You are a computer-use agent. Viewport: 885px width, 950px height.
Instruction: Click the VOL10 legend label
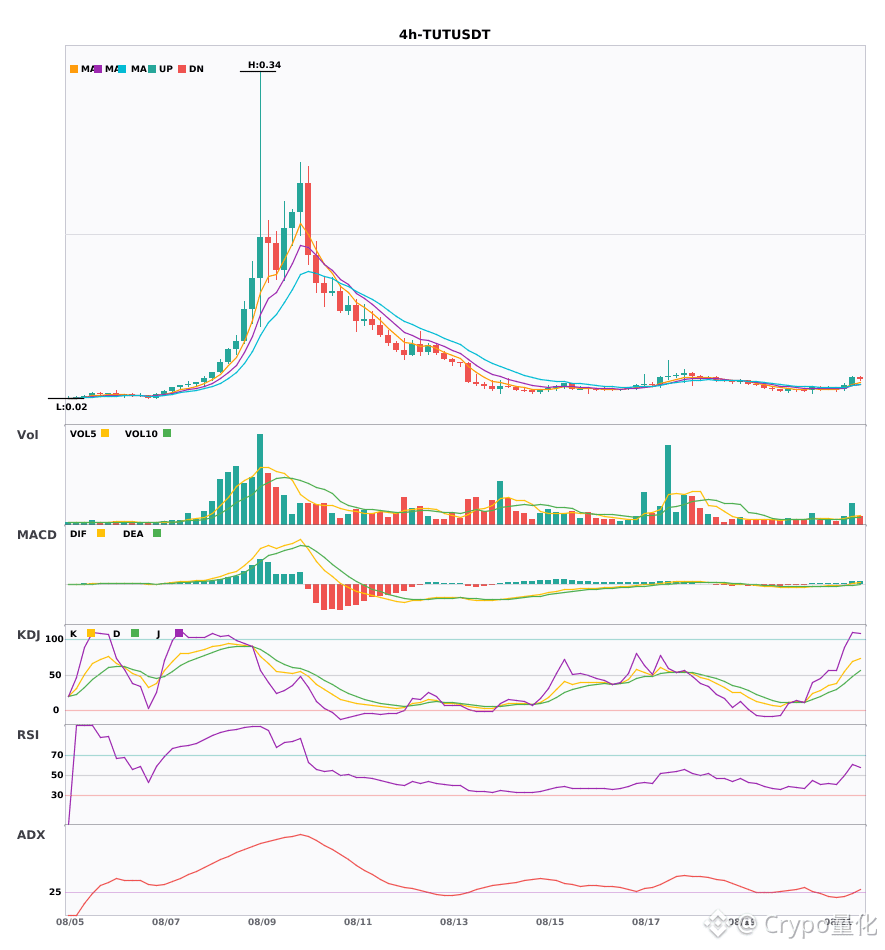click(141, 434)
